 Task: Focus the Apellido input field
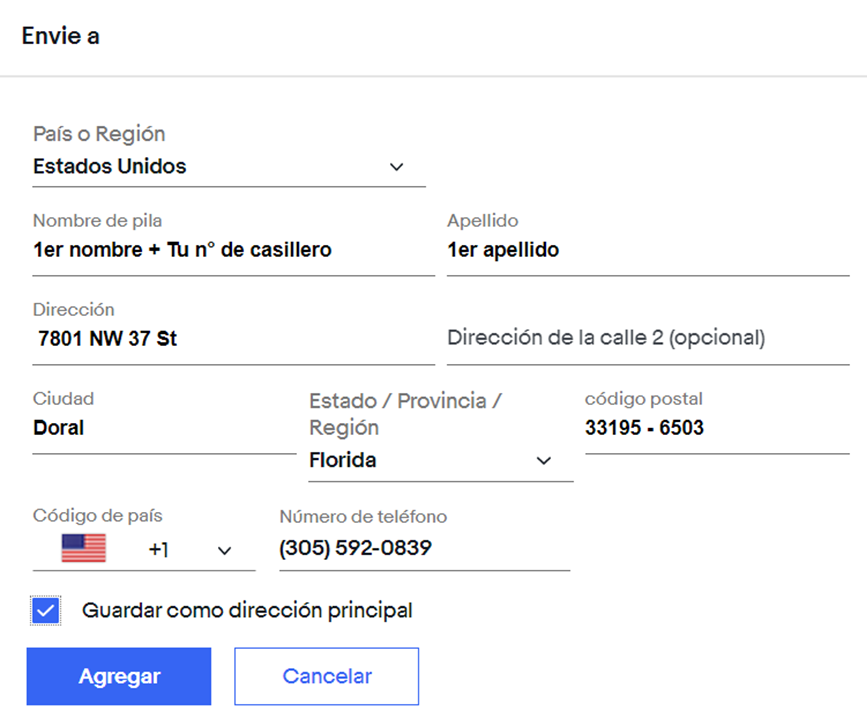pyautogui.click(x=648, y=250)
